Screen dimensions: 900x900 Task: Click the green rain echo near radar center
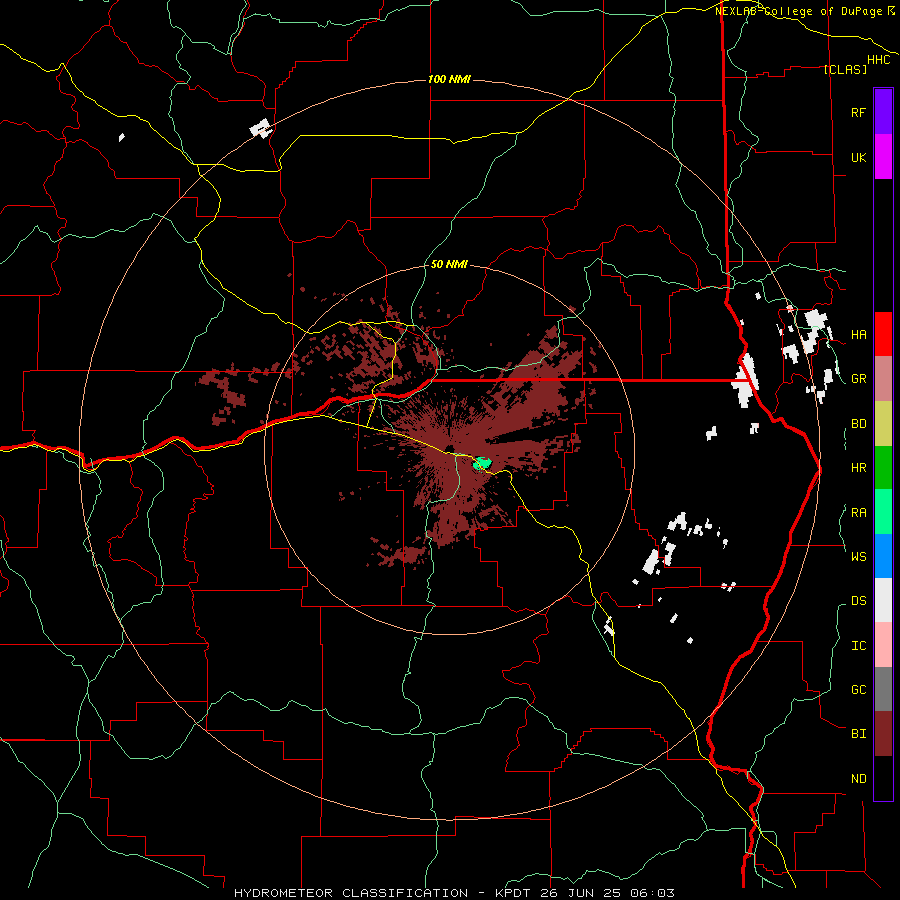point(482,464)
